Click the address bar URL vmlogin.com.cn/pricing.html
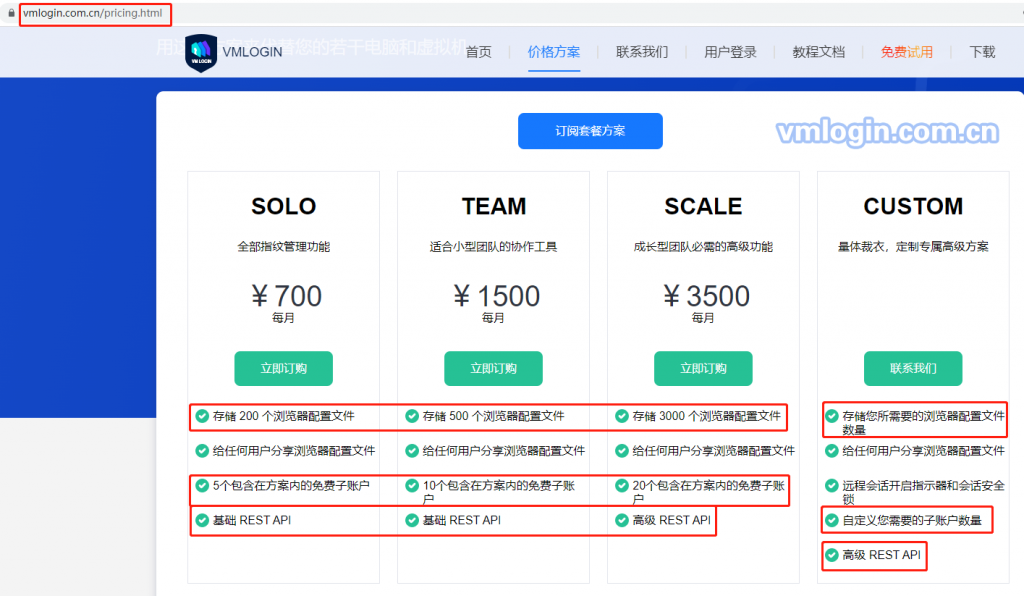The height and width of the screenshot is (596, 1024). click(x=93, y=13)
